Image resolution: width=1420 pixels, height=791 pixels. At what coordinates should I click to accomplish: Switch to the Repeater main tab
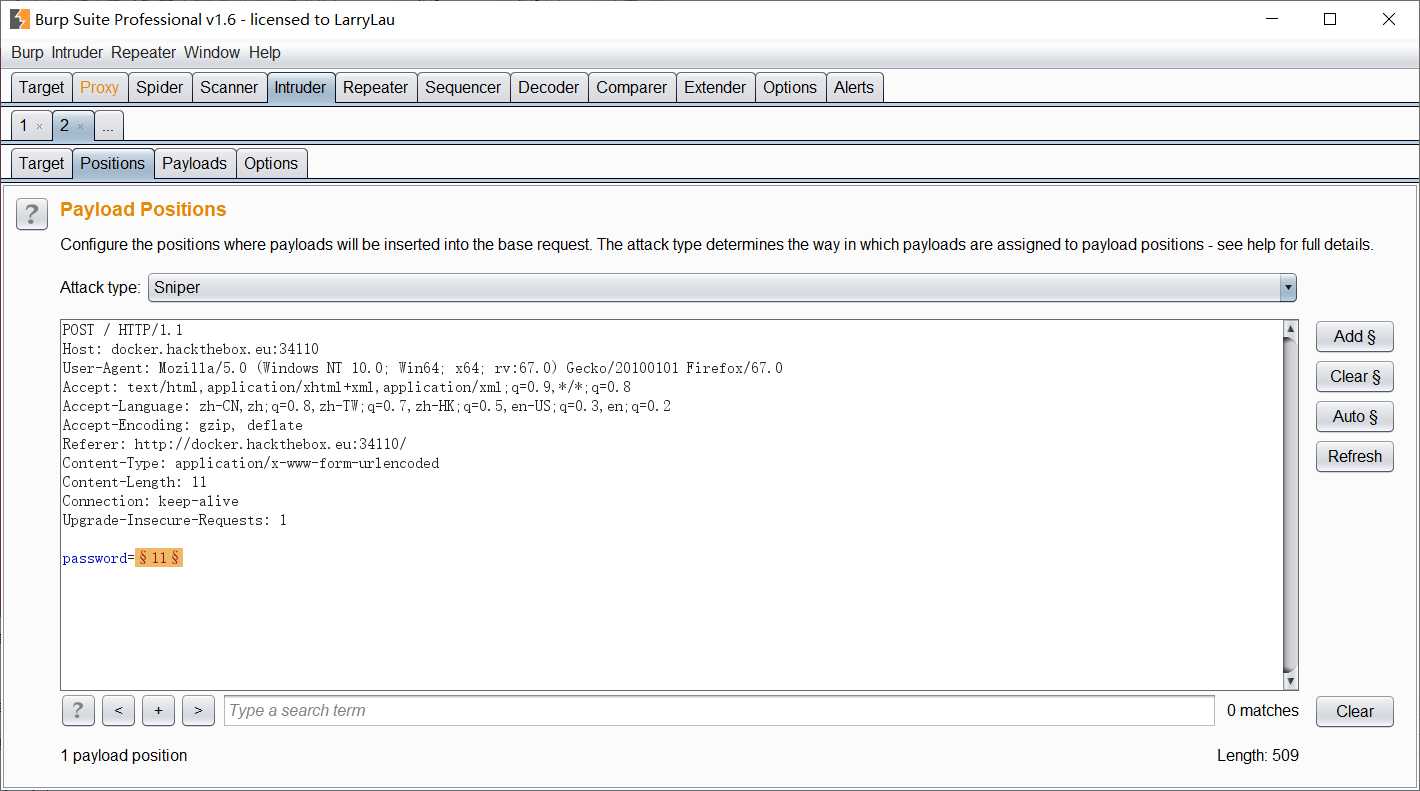[375, 87]
